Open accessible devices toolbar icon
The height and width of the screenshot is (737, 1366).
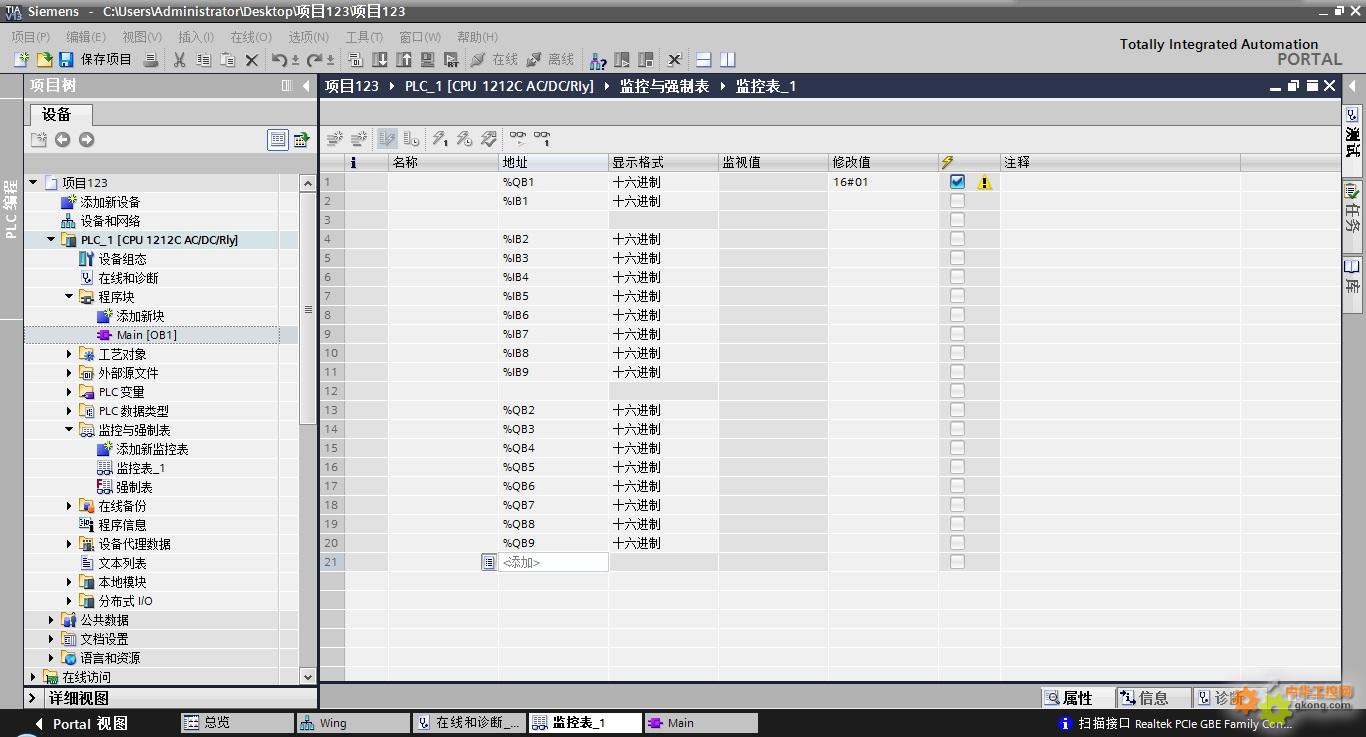[x=598, y=60]
